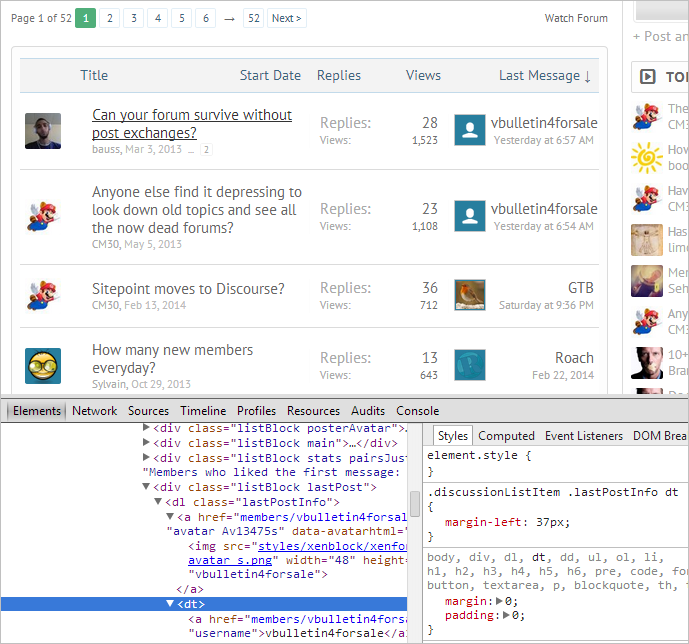Screen dimensions: 689x644
Task: Switch to the Network tab
Action: tap(94, 411)
